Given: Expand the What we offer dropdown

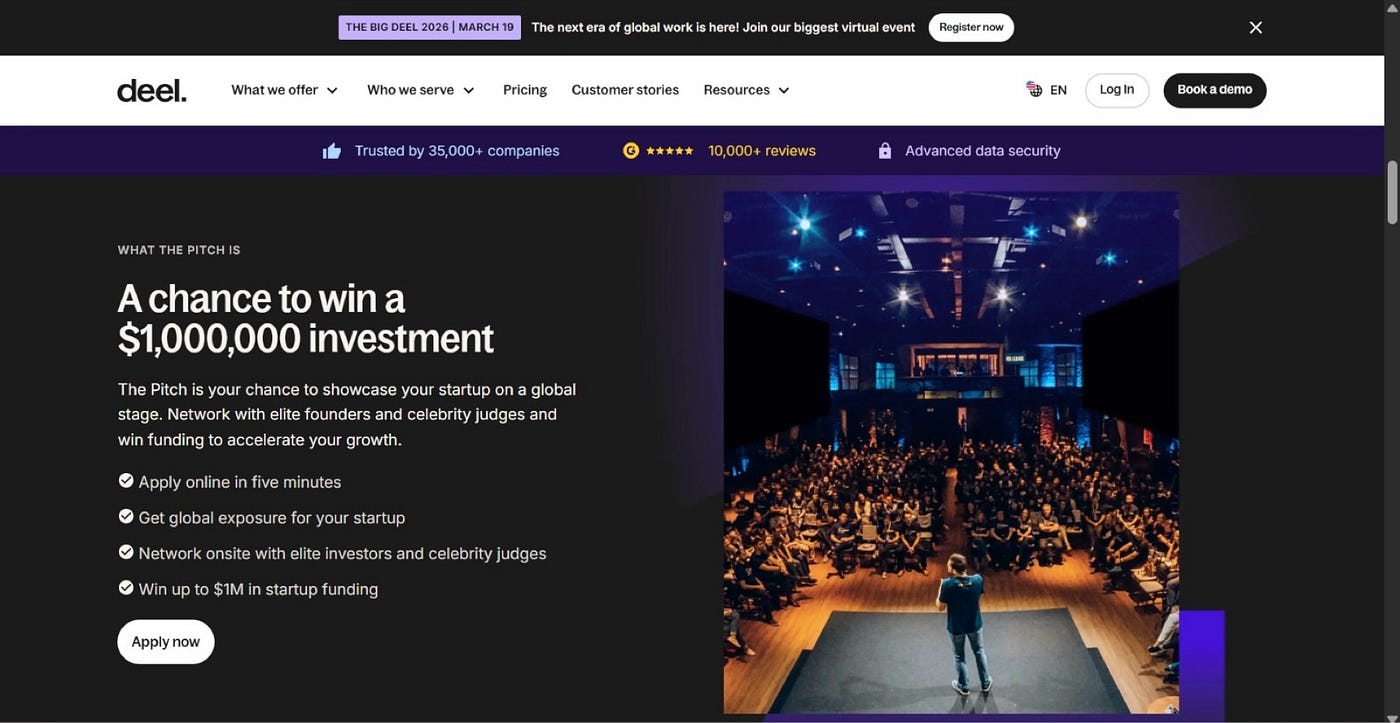Looking at the screenshot, I should coord(285,90).
